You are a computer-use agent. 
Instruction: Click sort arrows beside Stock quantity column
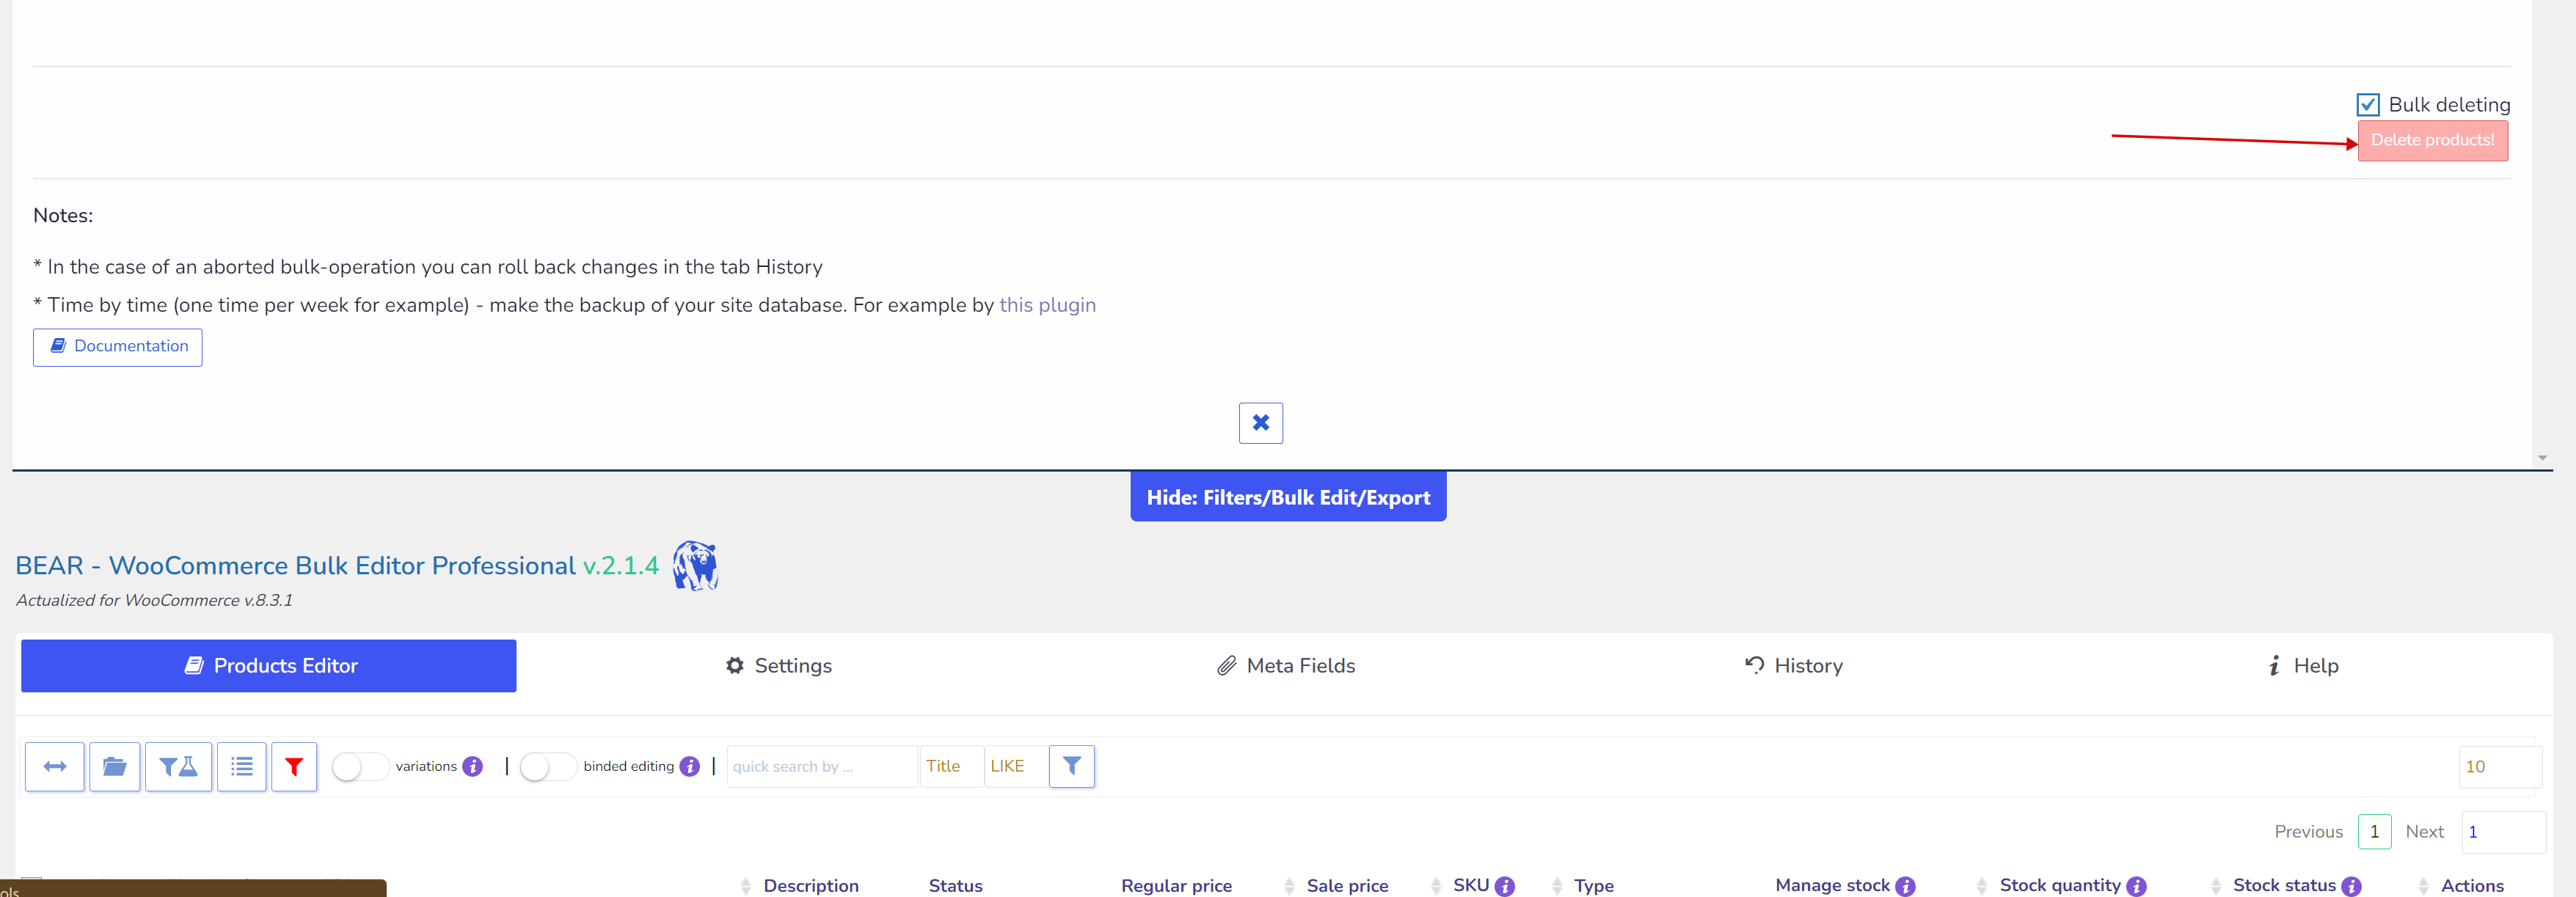point(1983,886)
